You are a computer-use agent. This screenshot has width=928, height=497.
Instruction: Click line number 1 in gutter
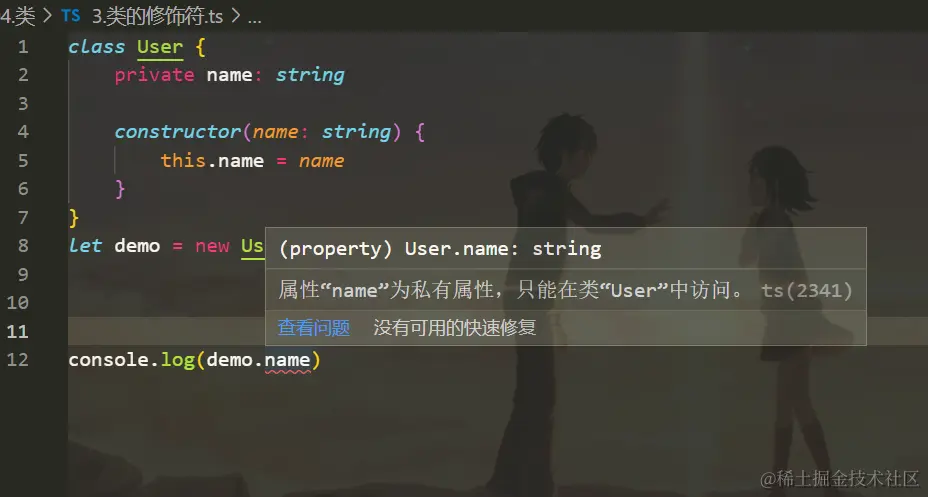point(23,47)
